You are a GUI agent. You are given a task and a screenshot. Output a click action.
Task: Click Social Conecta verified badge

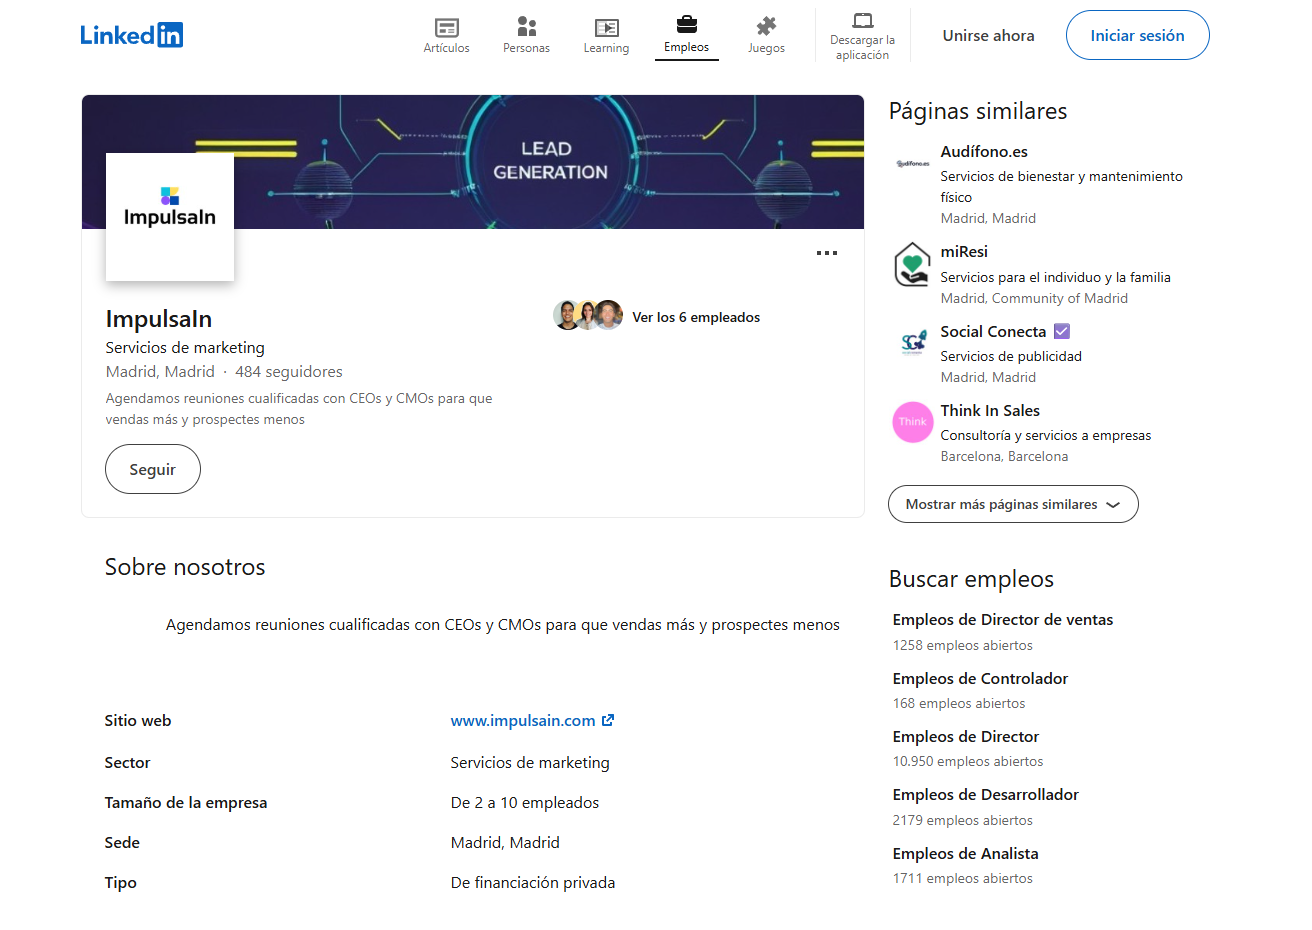(x=1062, y=331)
